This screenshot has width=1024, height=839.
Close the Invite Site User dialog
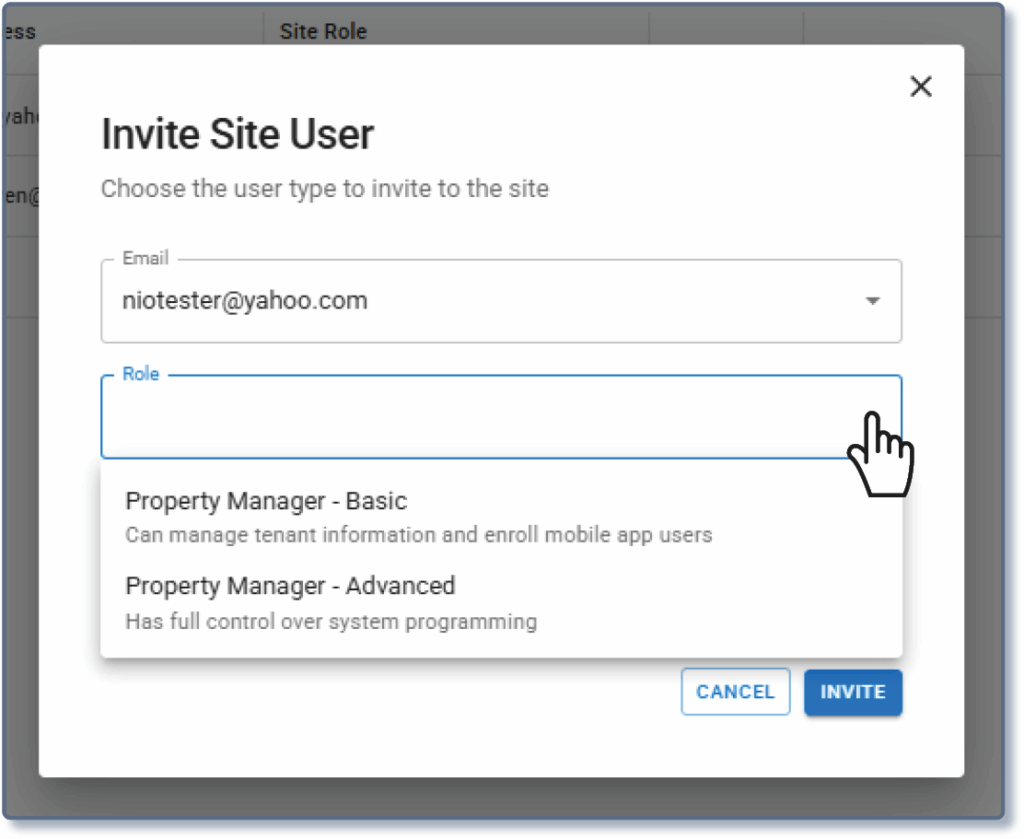[920, 87]
